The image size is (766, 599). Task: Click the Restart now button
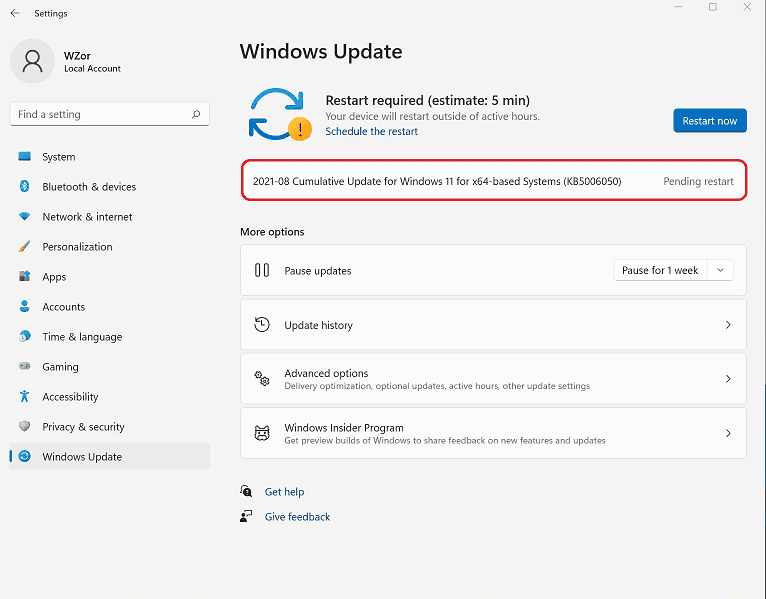point(710,120)
